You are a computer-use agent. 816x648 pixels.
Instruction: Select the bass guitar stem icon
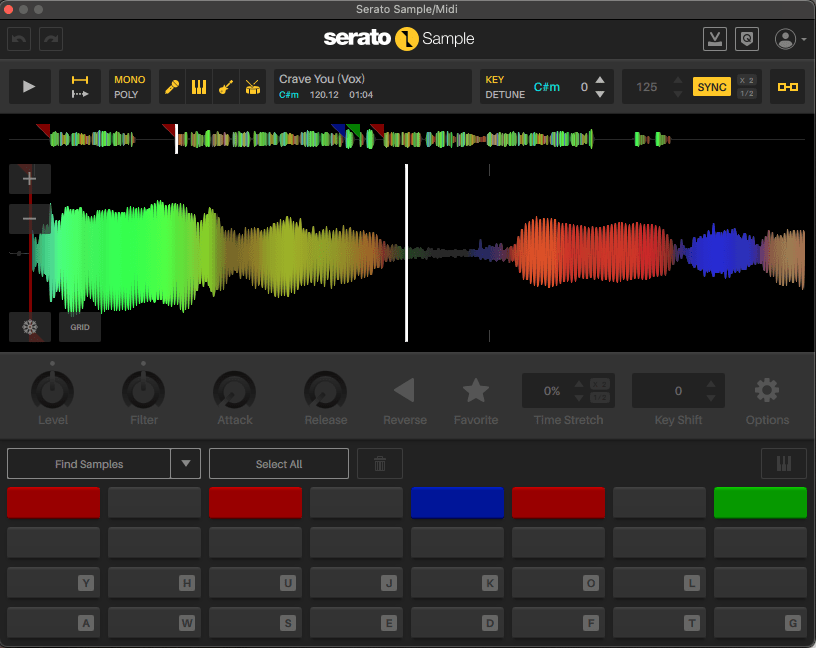tap(226, 87)
